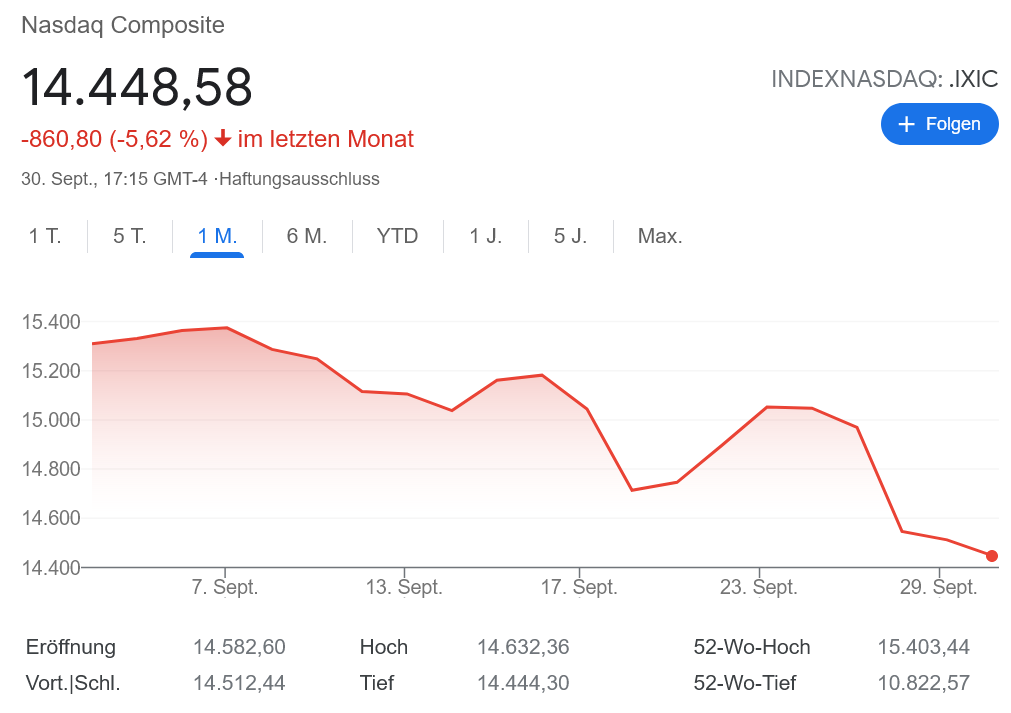Click the Eröffnung value 14.582,60
Image resolution: width=1011 pixels, height=713 pixels.
[239, 647]
